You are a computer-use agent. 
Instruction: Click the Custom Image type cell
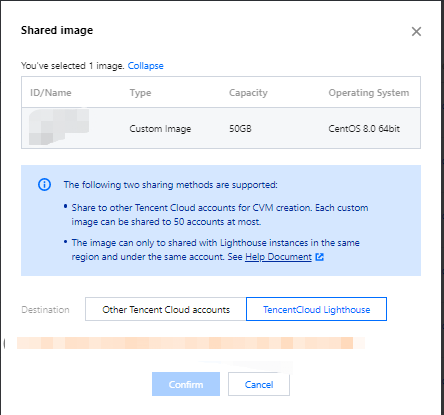coord(160,129)
